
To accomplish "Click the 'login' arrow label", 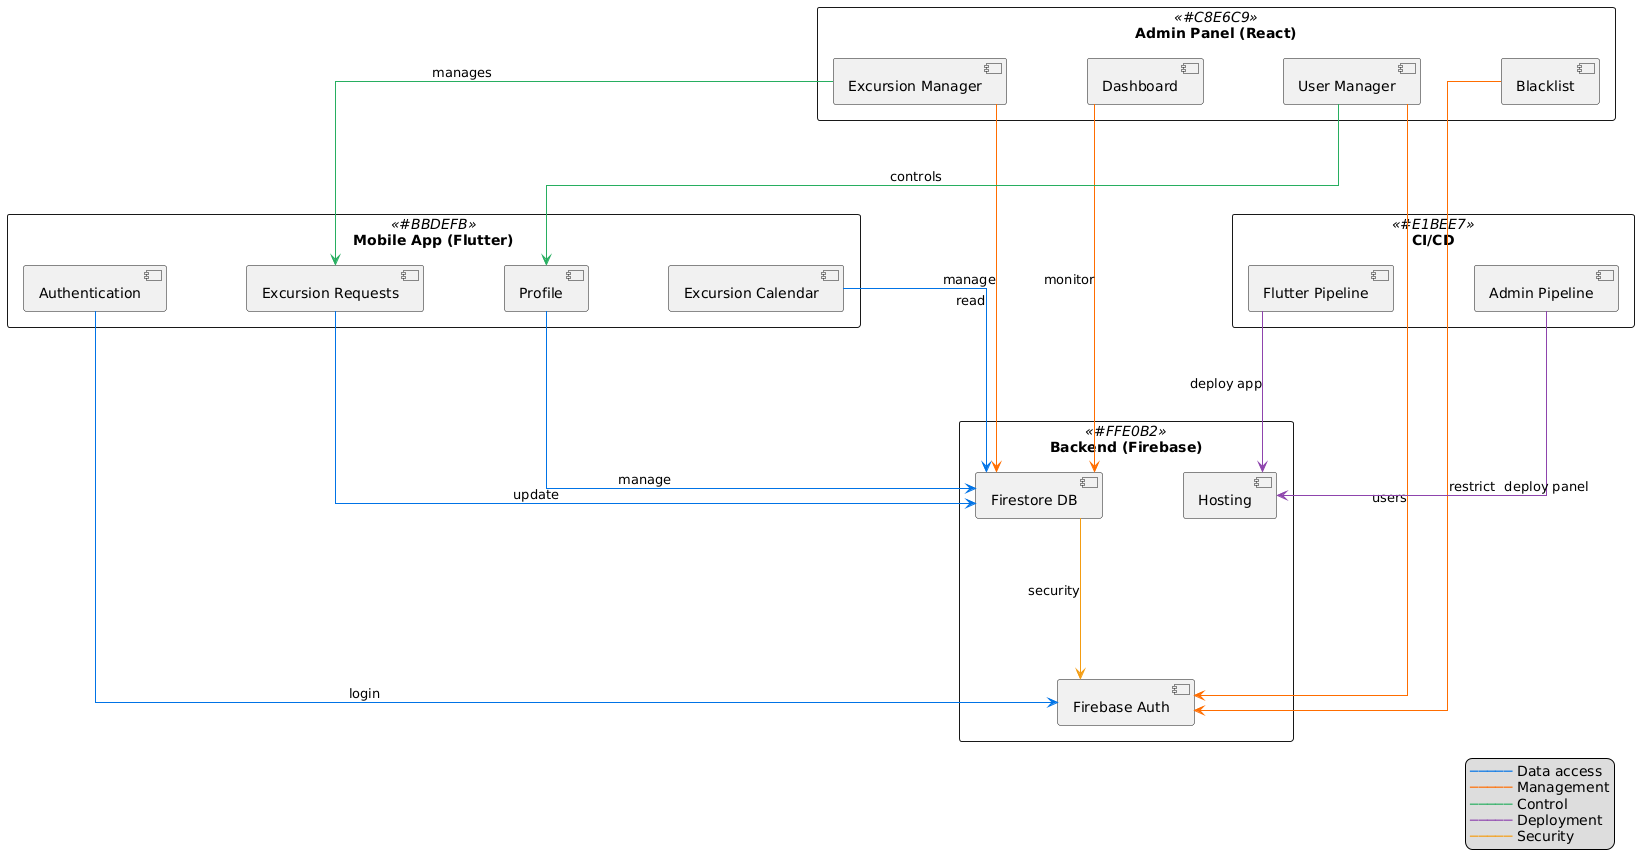I will (x=364, y=694).
